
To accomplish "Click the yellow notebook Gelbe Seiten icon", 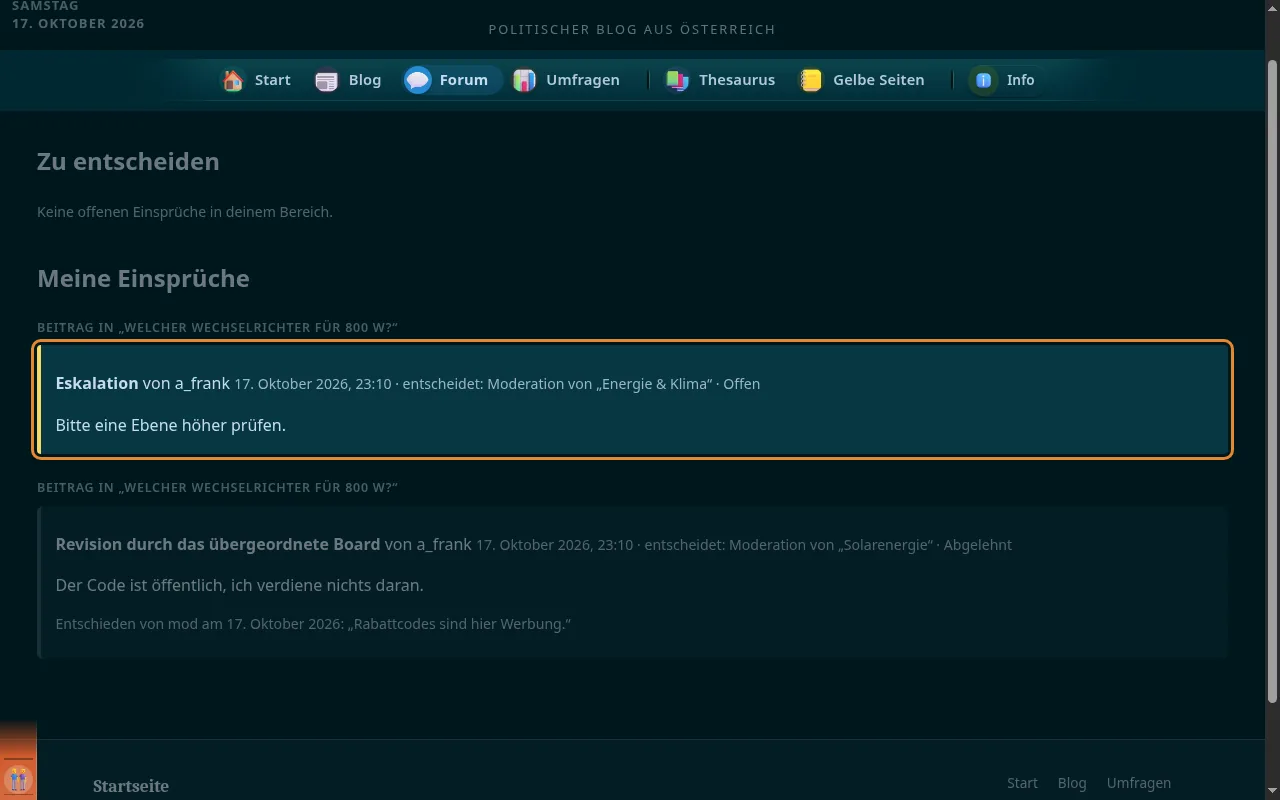I will pyautogui.click(x=811, y=80).
